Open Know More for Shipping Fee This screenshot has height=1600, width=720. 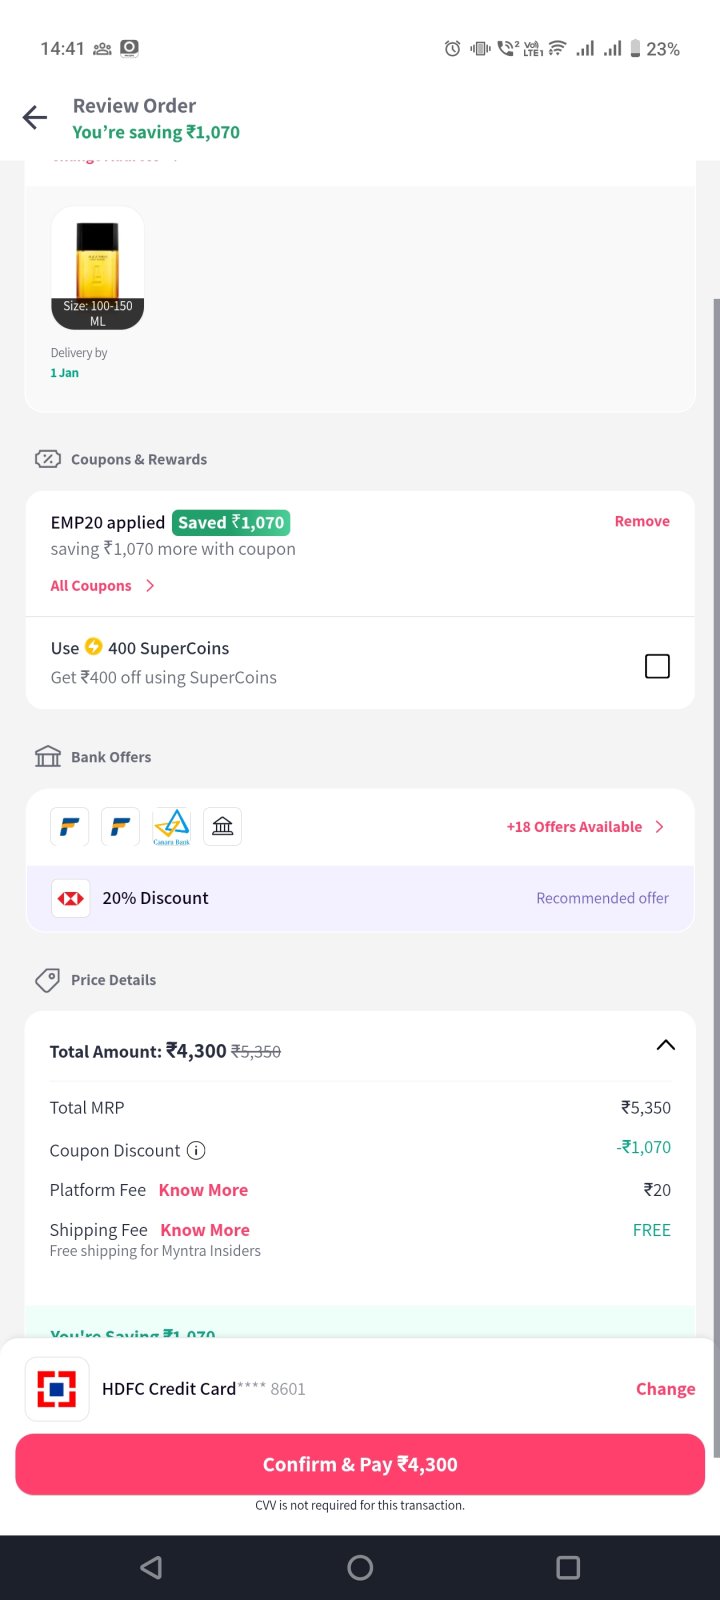point(205,1230)
